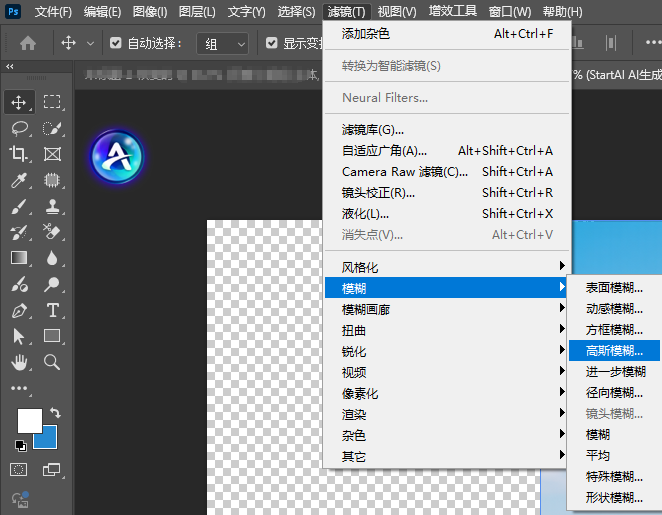Select the Lasso tool
The image size is (662, 515).
tap(19, 128)
